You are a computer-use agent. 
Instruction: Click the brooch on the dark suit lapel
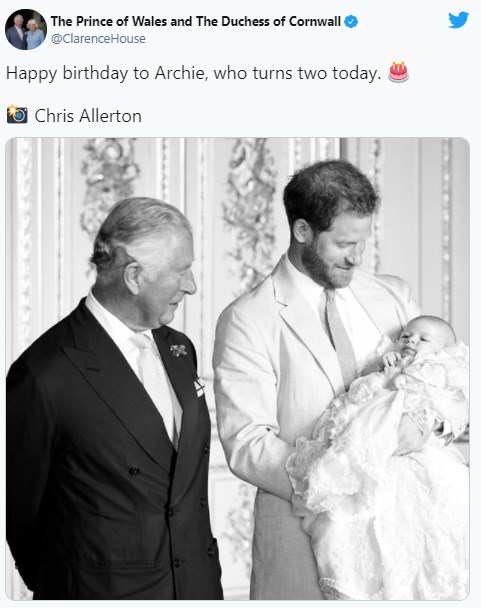pyautogui.click(x=178, y=350)
